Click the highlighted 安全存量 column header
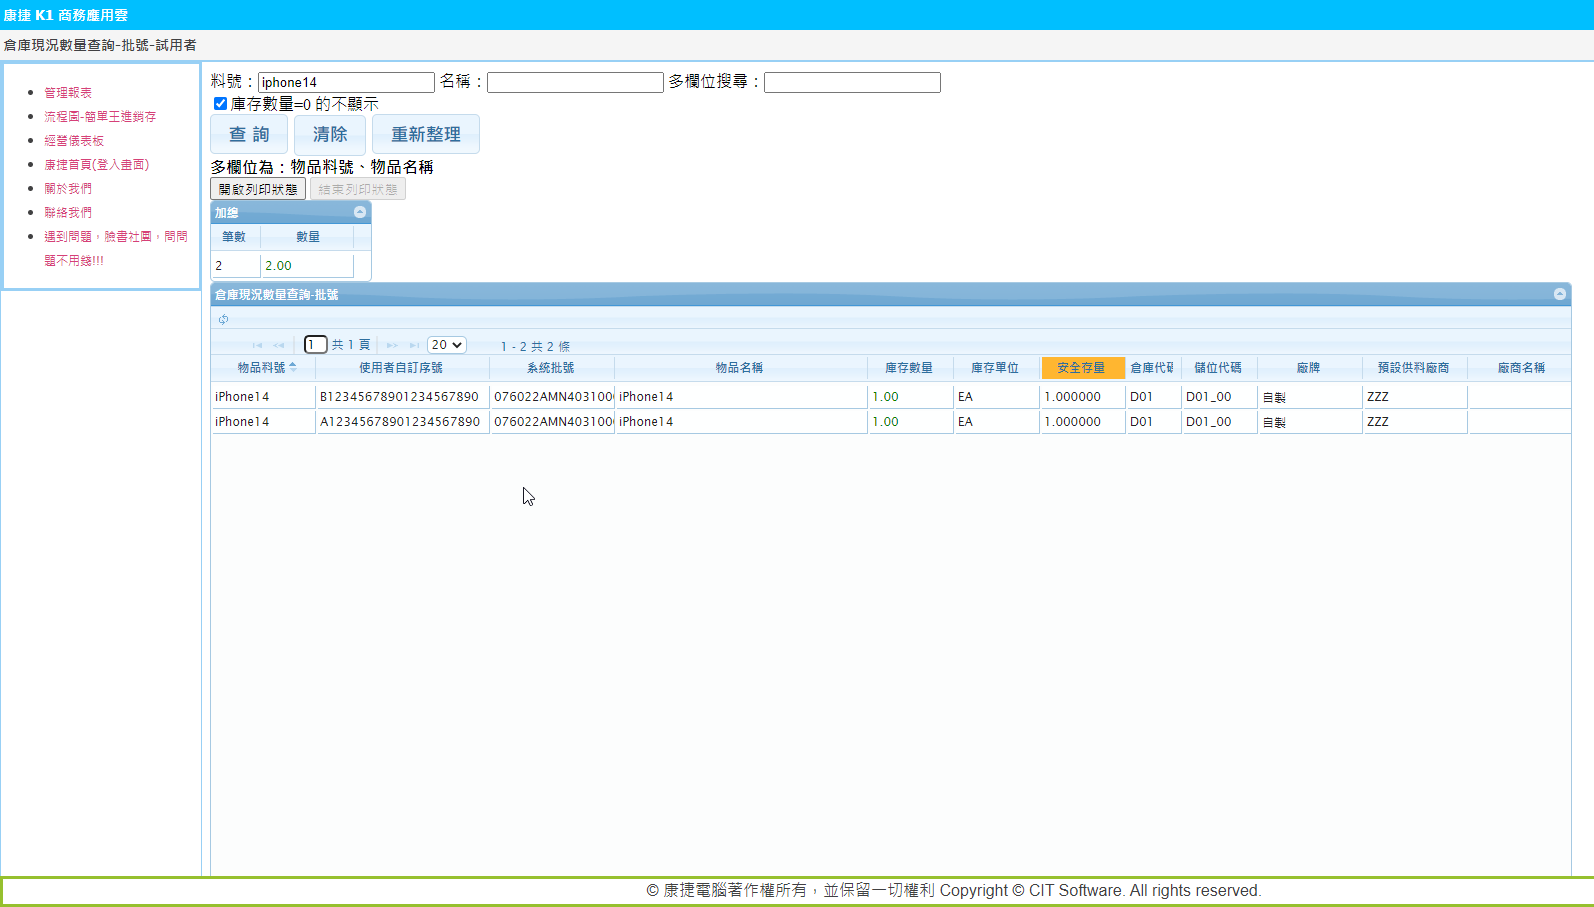This screenshot has height=907, width=1594. click(x=1081, y=368)
